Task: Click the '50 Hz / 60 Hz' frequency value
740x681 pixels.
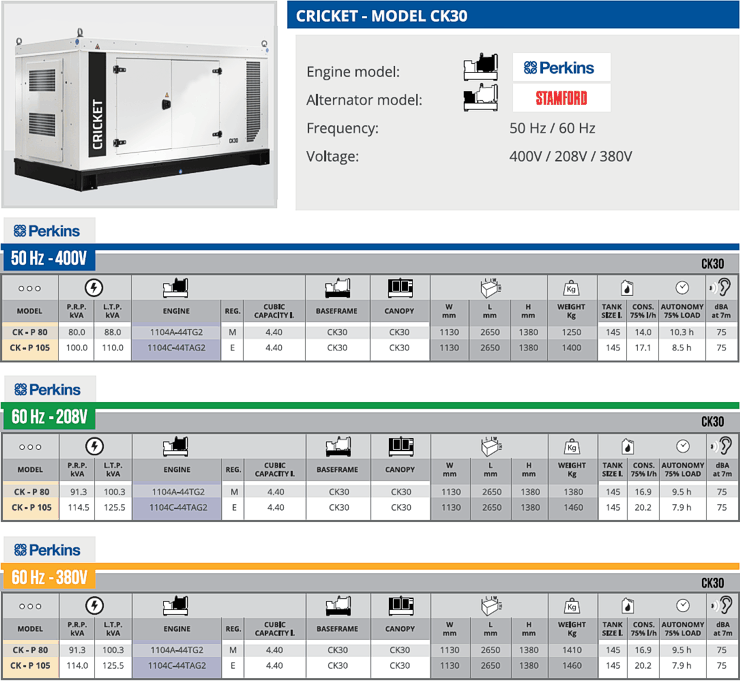Action: [552, 128]
